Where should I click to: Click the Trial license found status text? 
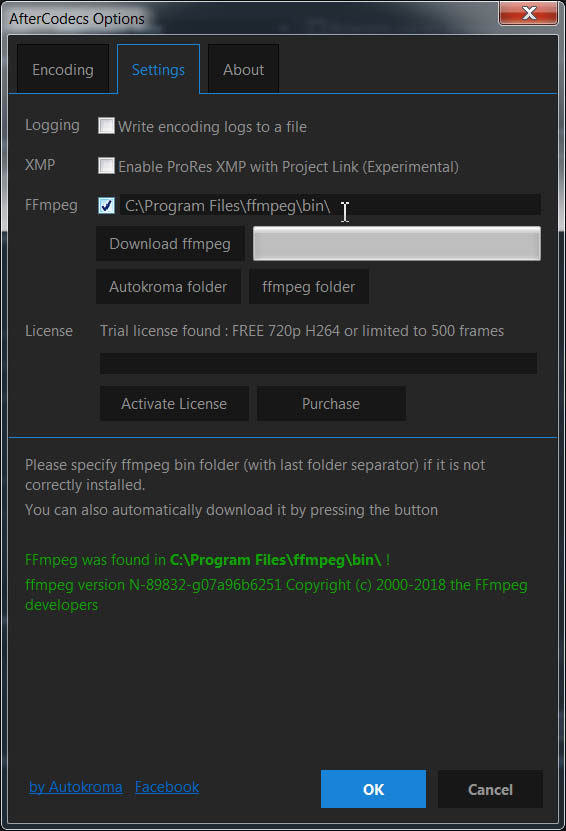302,331
